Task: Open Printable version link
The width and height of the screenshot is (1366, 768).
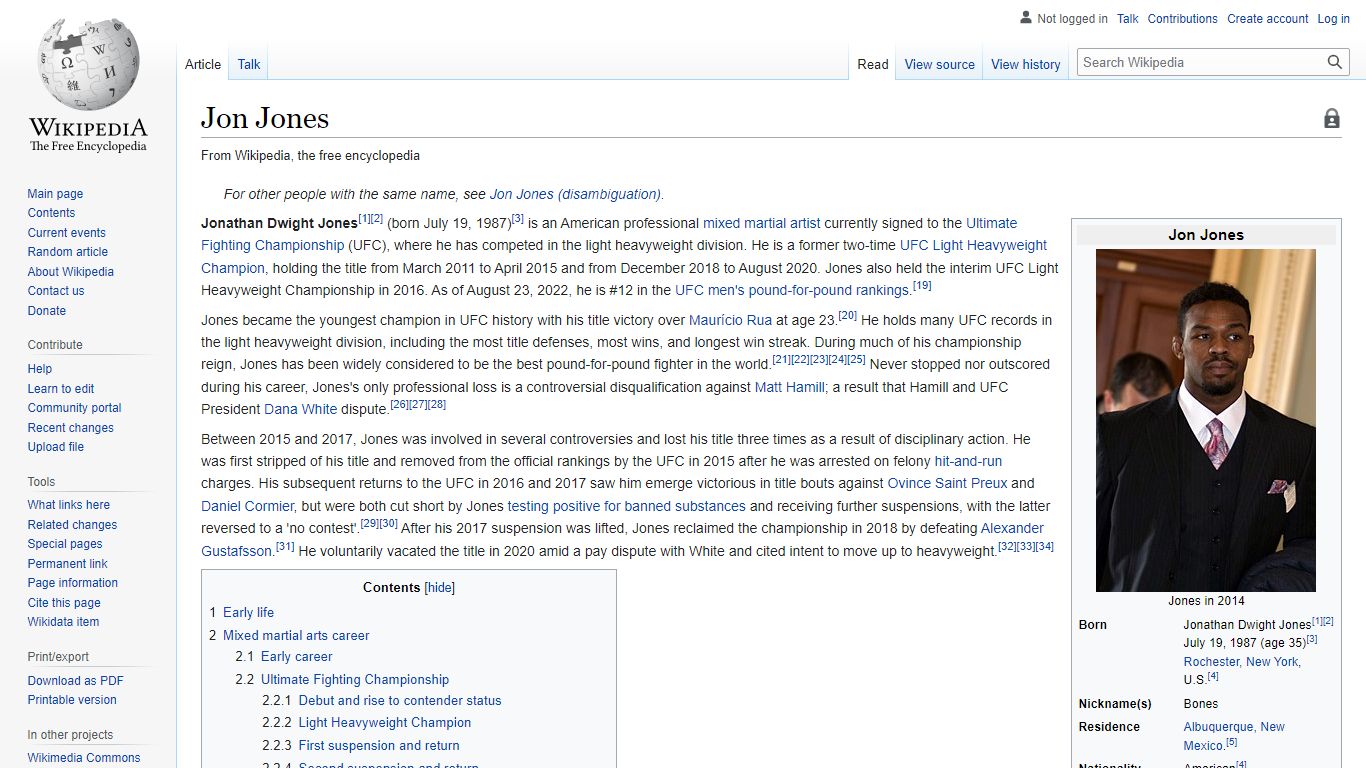Action: coord(72,700)
